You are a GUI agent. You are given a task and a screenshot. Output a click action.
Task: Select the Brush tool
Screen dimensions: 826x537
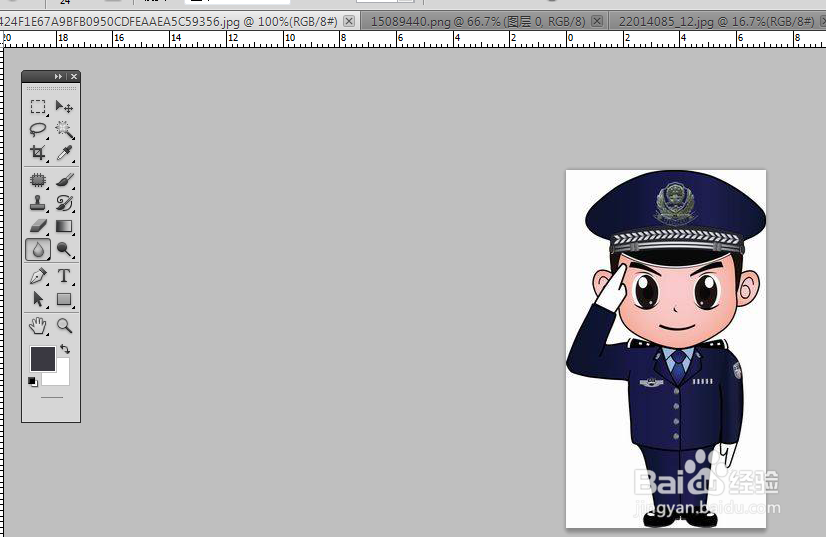coord(64,180)
